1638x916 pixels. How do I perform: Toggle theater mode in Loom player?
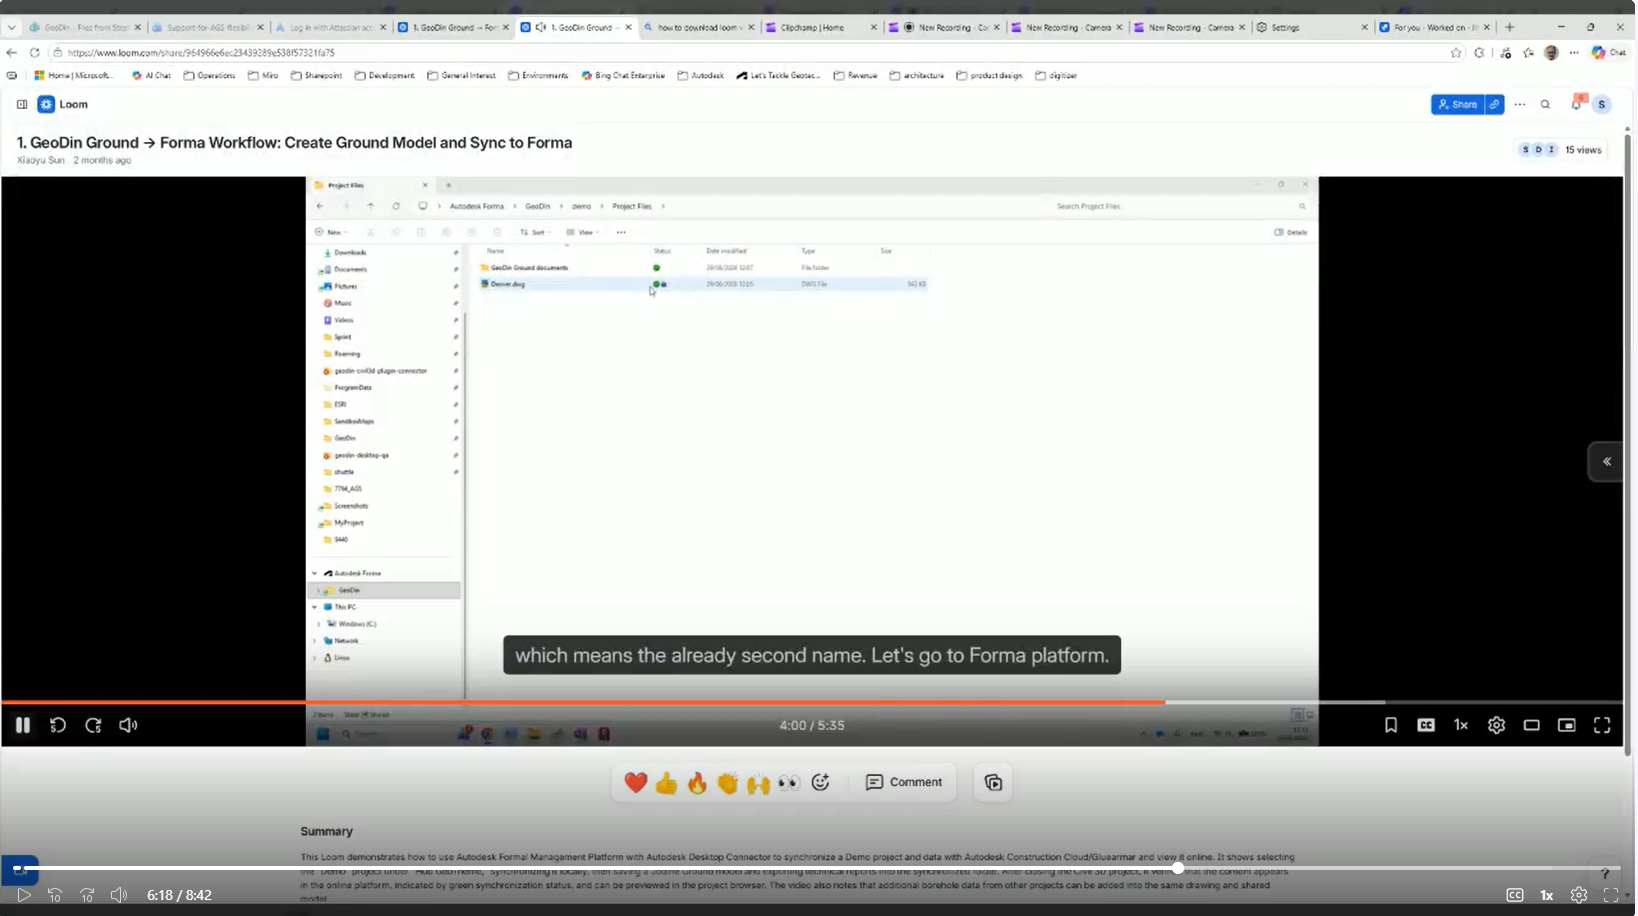1531,725
